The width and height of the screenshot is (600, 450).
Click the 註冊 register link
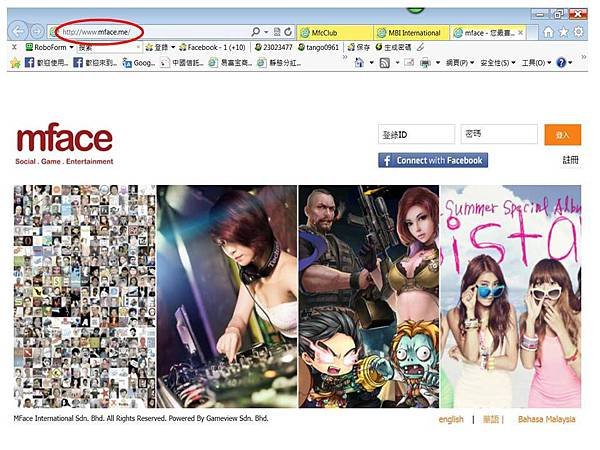(x=570, y=160)
